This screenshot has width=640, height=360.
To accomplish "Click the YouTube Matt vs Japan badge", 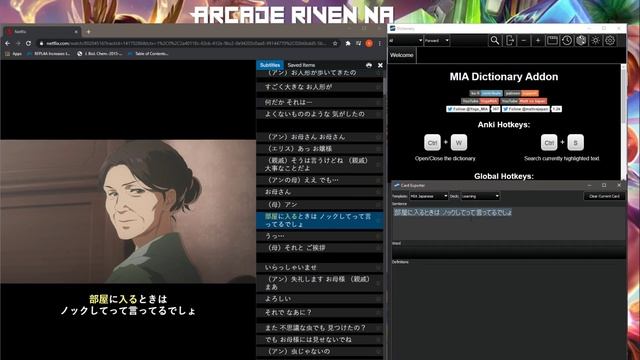I will [524, 101].
